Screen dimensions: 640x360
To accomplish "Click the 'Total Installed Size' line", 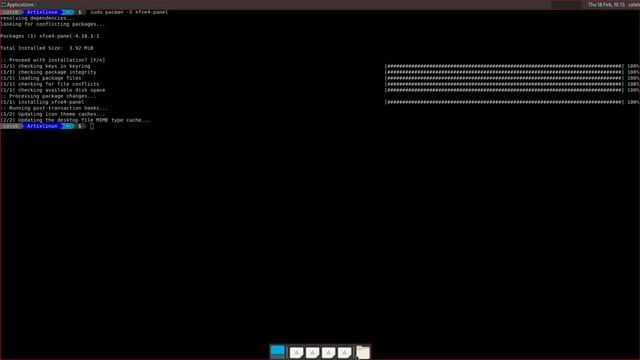I will coord(47,48).
